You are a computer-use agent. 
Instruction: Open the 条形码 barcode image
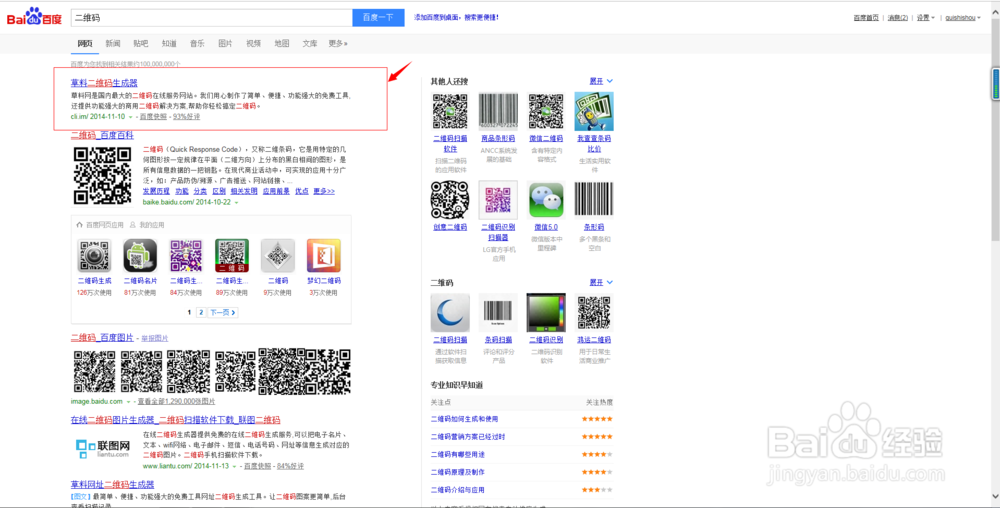[x=594, y=200]
